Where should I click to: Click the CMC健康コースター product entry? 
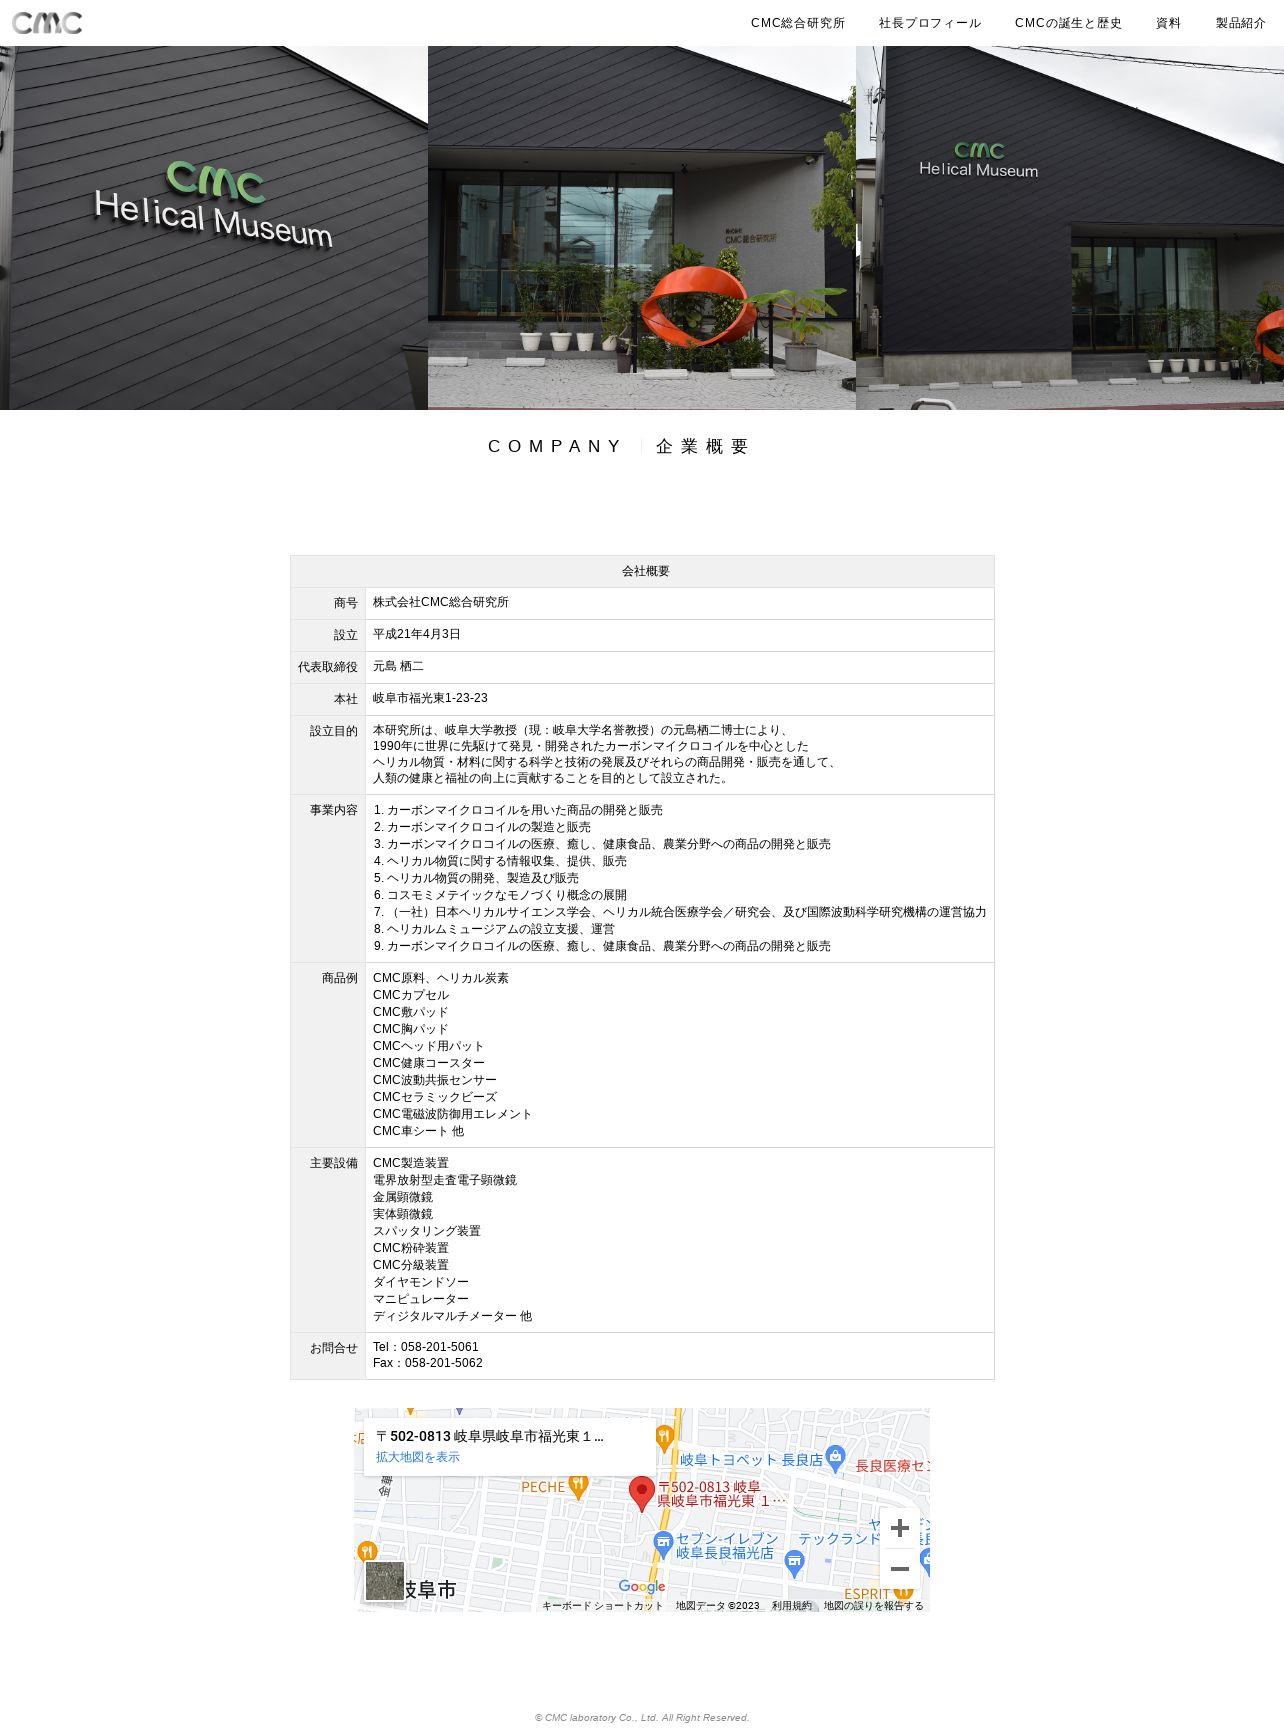pos(429,1063)
